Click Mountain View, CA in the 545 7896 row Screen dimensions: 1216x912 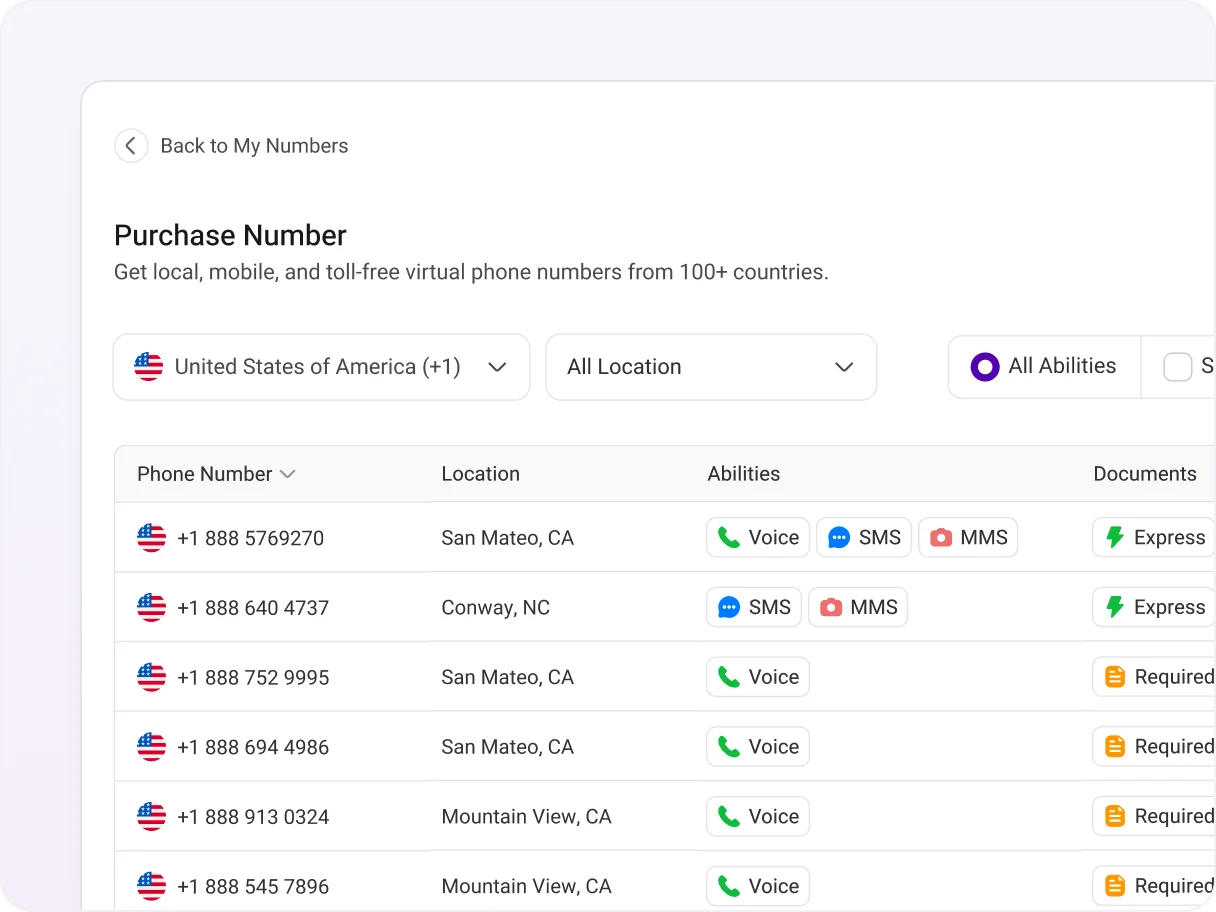(x=527, y=887)
